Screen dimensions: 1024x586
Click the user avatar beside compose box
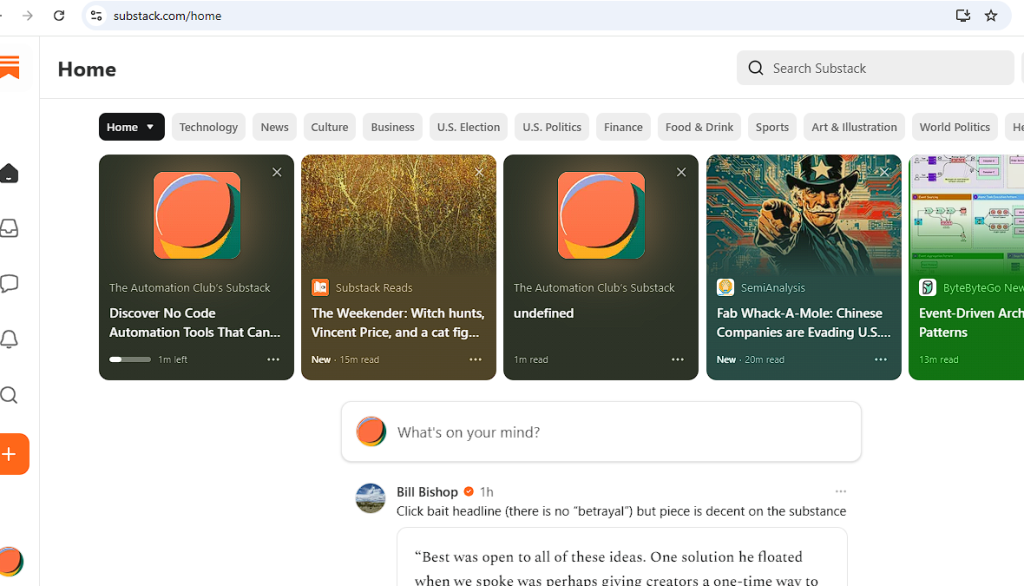coord(371,432)
